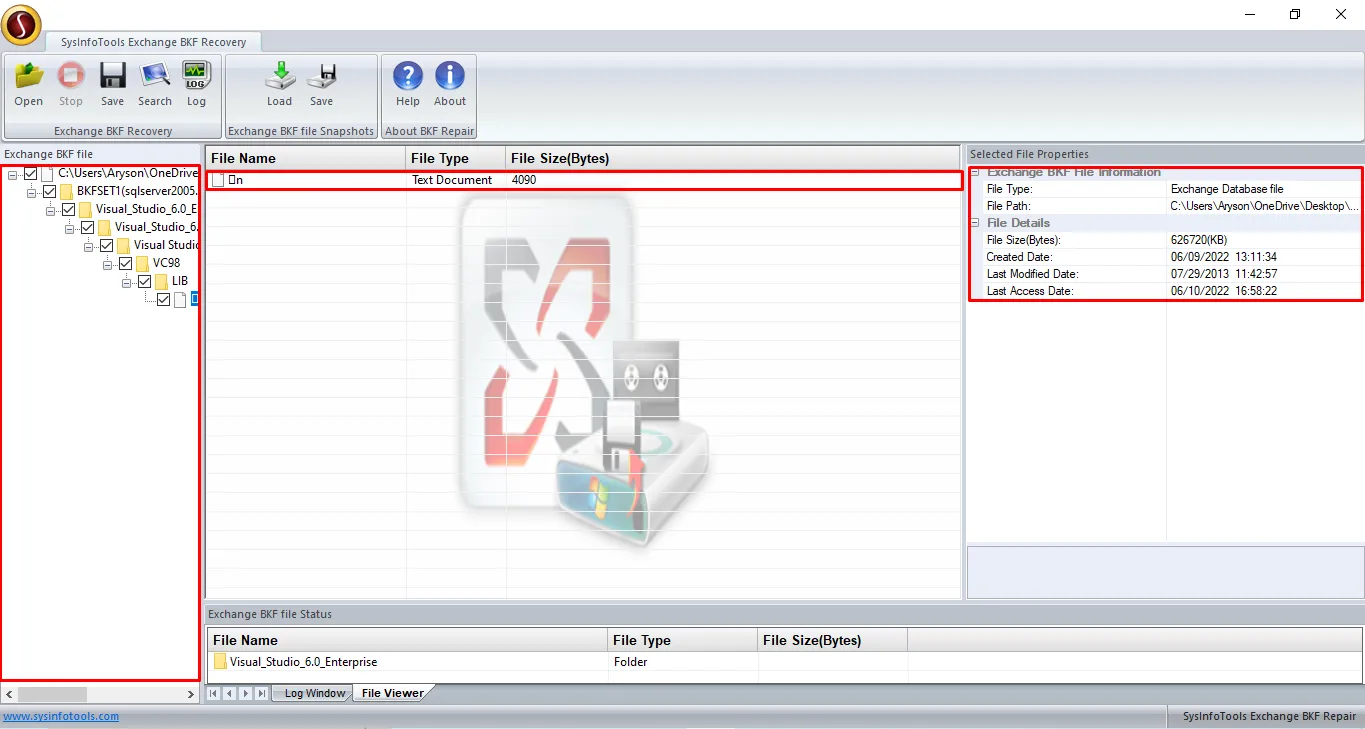The image size is (1365, 729).
Task: Show the About dialog icon
Action: coord(450,76)
